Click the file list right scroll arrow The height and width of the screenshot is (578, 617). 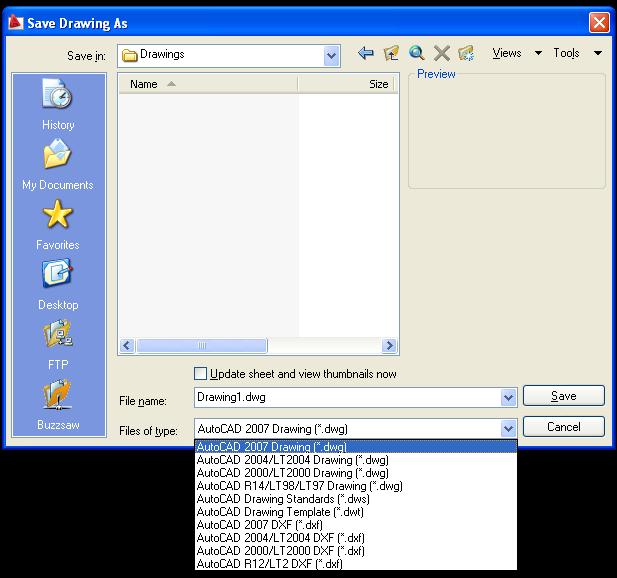(389, 345)
